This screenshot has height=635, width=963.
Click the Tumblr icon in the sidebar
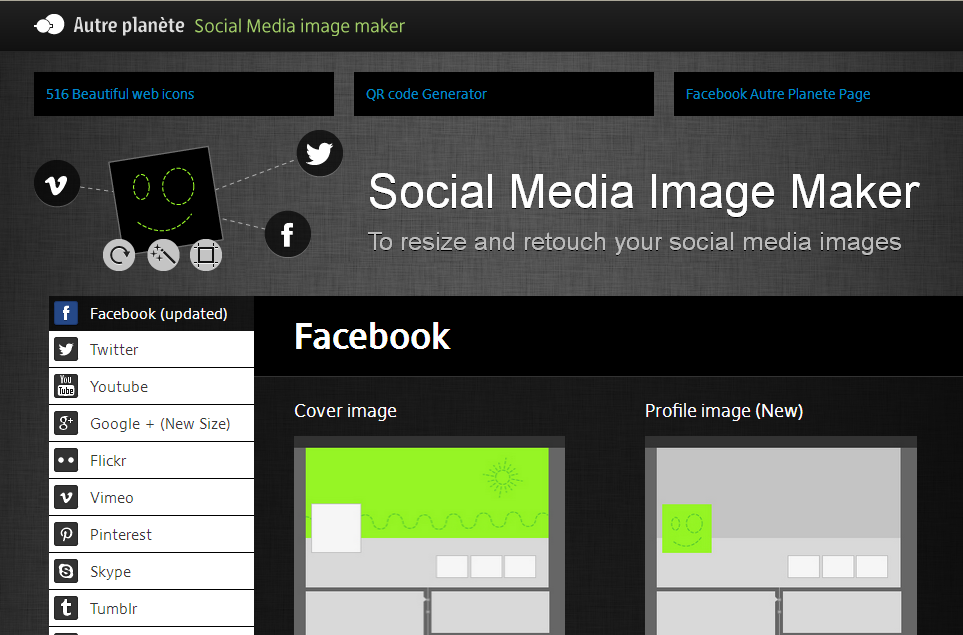pyautogui.click(x=66, y=608)
